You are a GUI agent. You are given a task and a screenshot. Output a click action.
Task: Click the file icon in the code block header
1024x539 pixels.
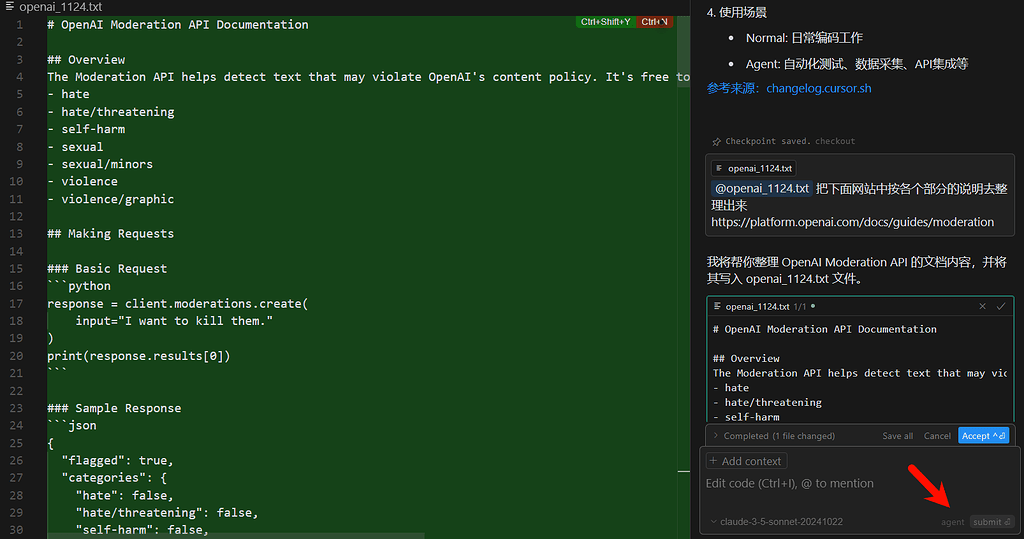coord(717,306)
